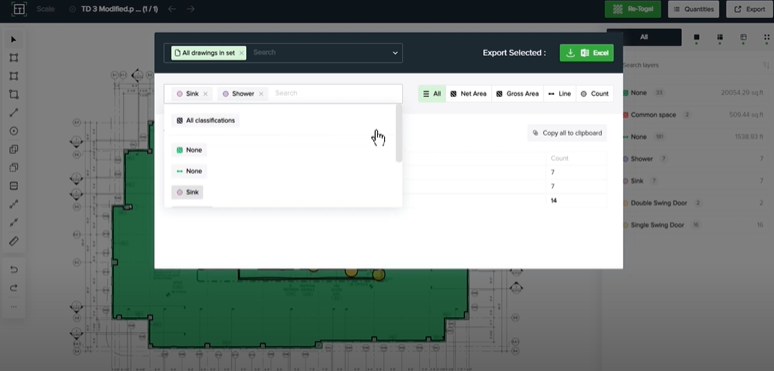
Task: Expand the drawings selector dropdown chevron
Action: point(395,53)
